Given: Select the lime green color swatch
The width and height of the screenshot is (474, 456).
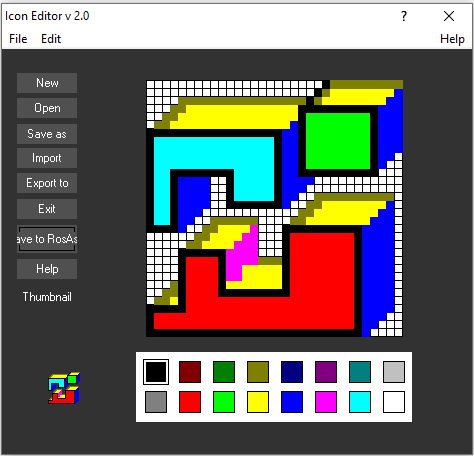Looking at the screenshot, I should coord(224,402).
